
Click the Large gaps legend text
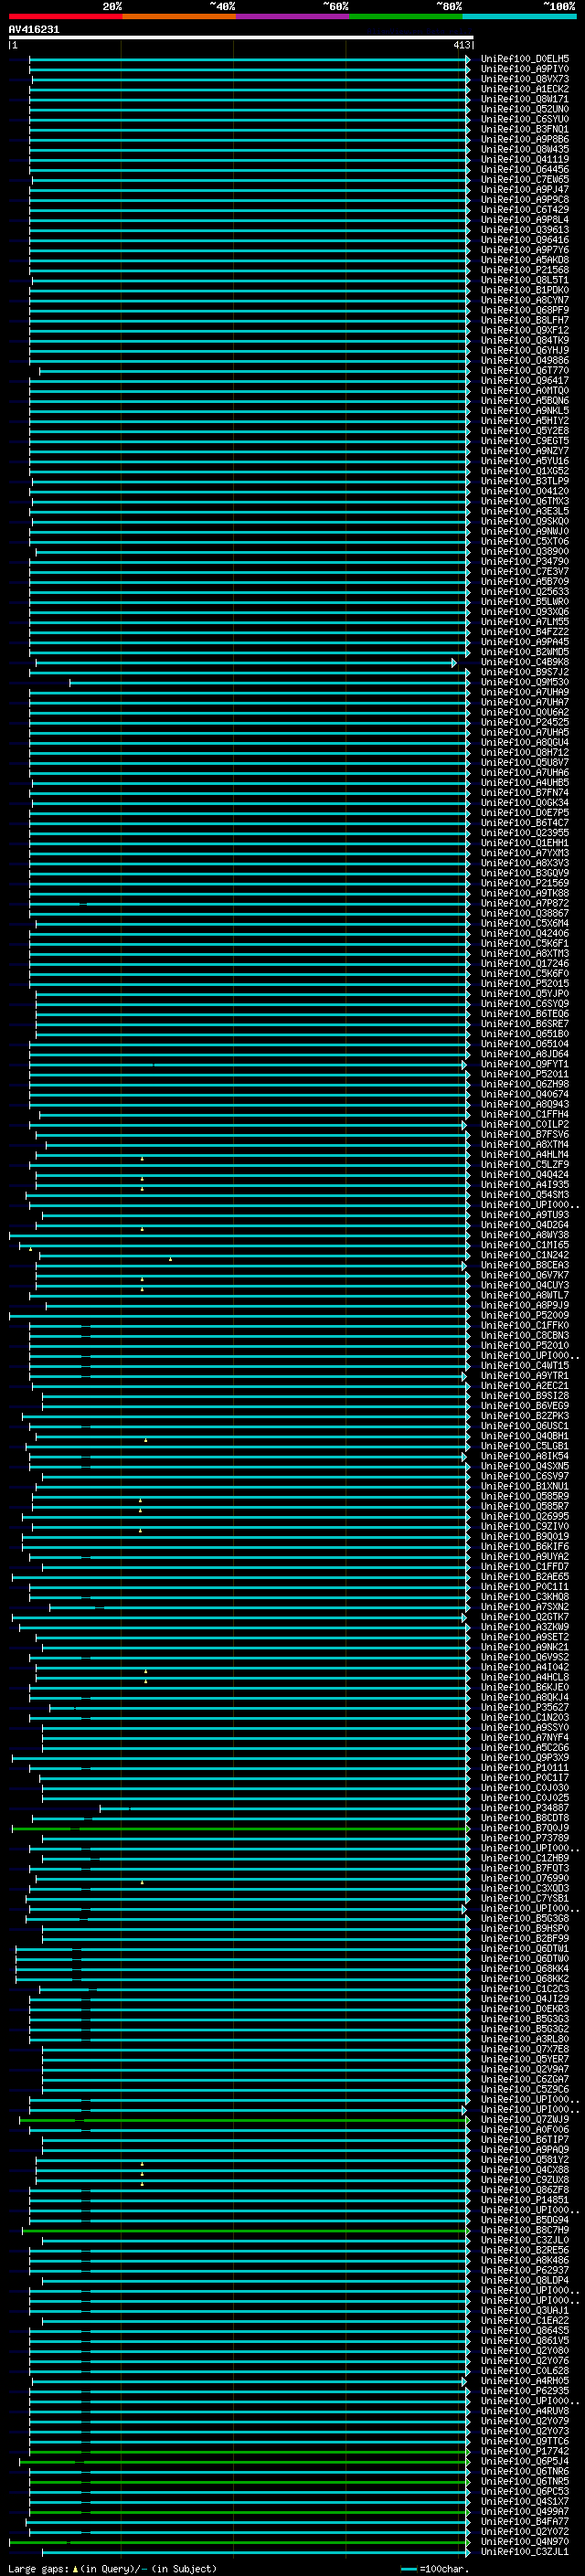point(112,2569)
